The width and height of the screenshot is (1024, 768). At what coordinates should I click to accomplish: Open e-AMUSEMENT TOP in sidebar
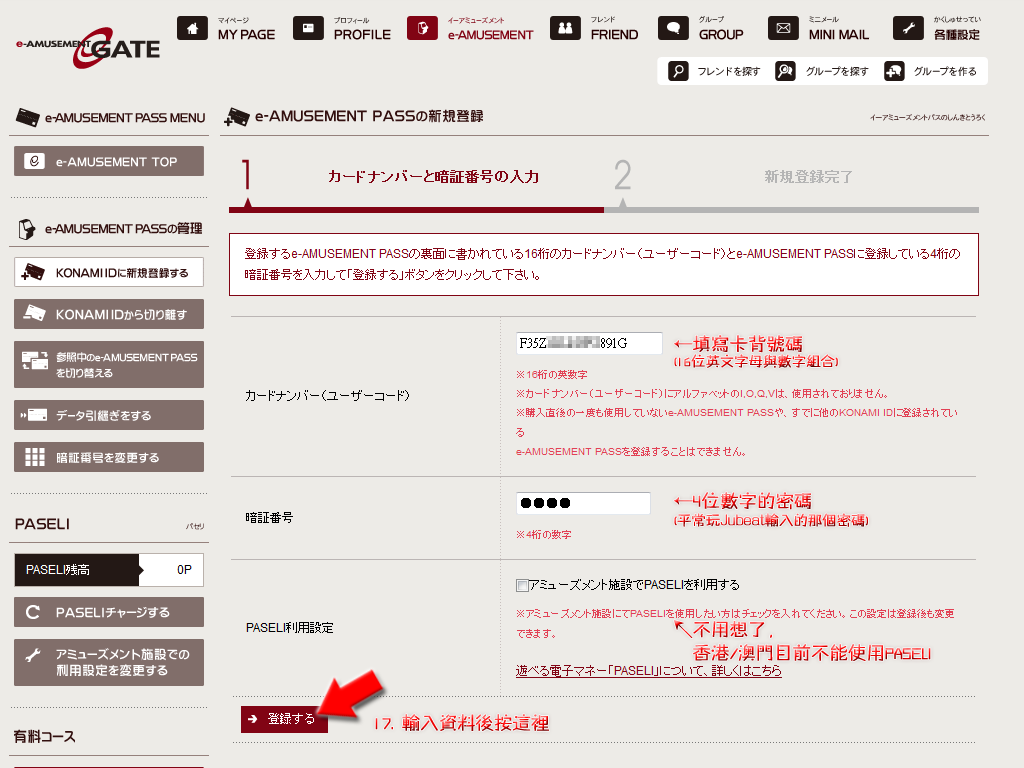click(109, 161)
